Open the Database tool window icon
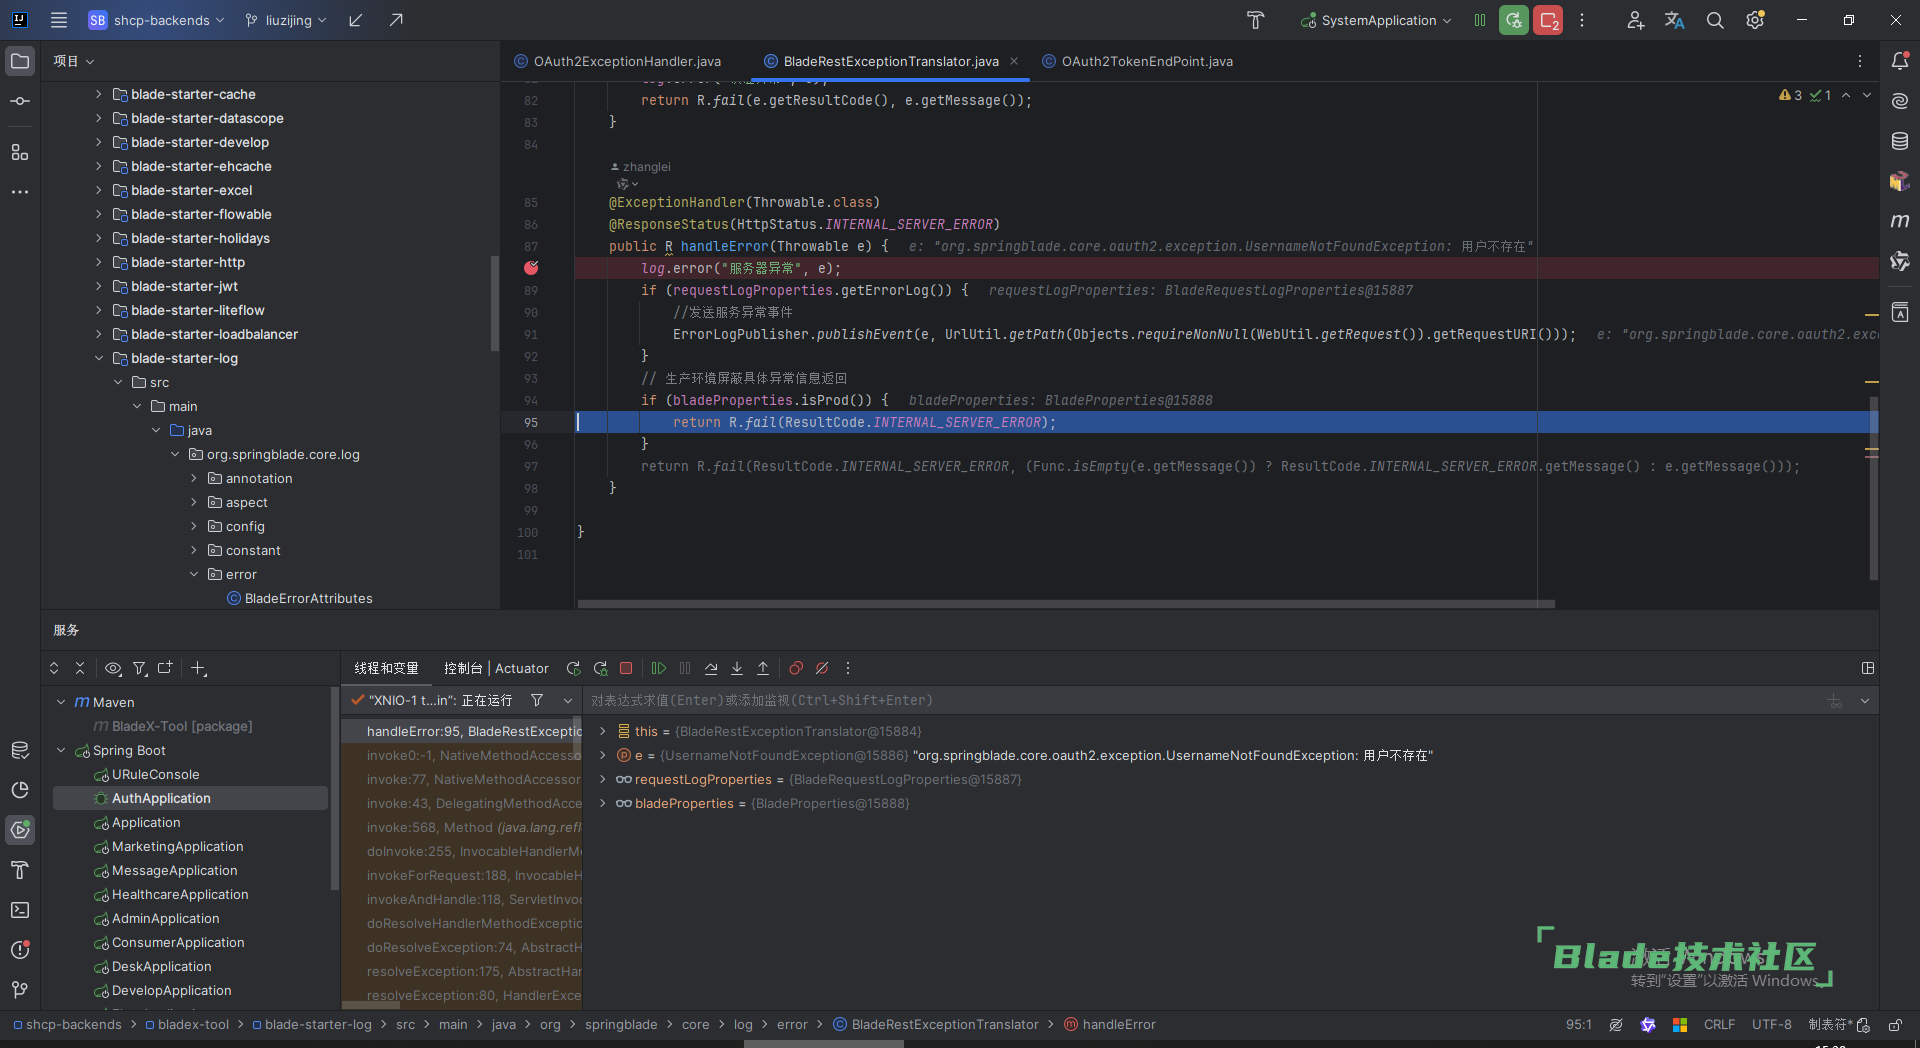This screenshot has width=1920, height=1048. (1900, 141)
